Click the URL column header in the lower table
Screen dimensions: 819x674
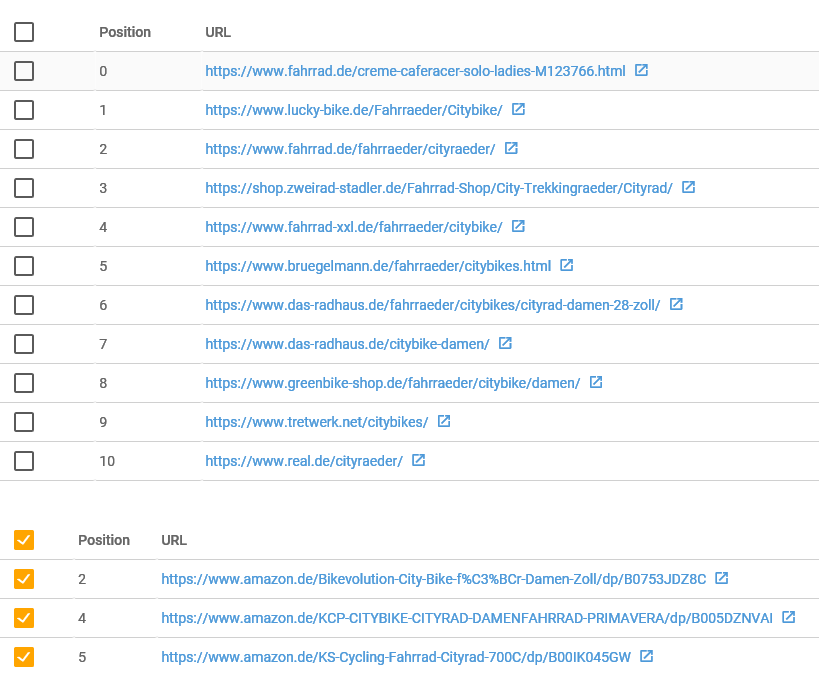(x=174, y=540)
